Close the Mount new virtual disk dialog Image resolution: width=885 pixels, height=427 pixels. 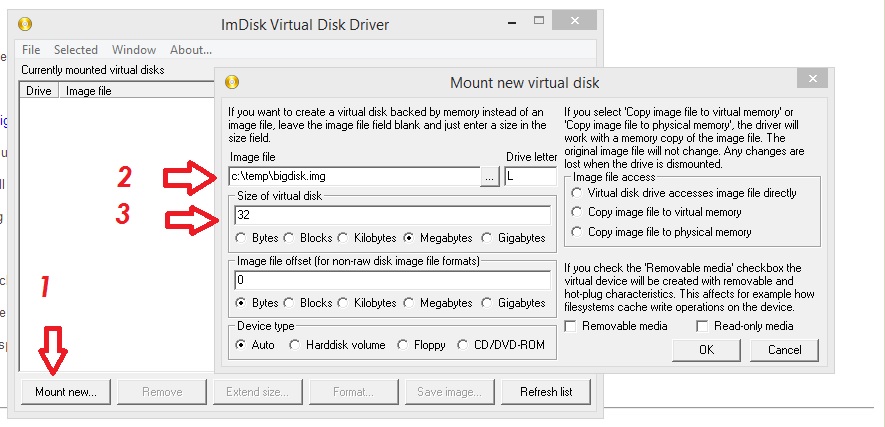pos(812,79)
